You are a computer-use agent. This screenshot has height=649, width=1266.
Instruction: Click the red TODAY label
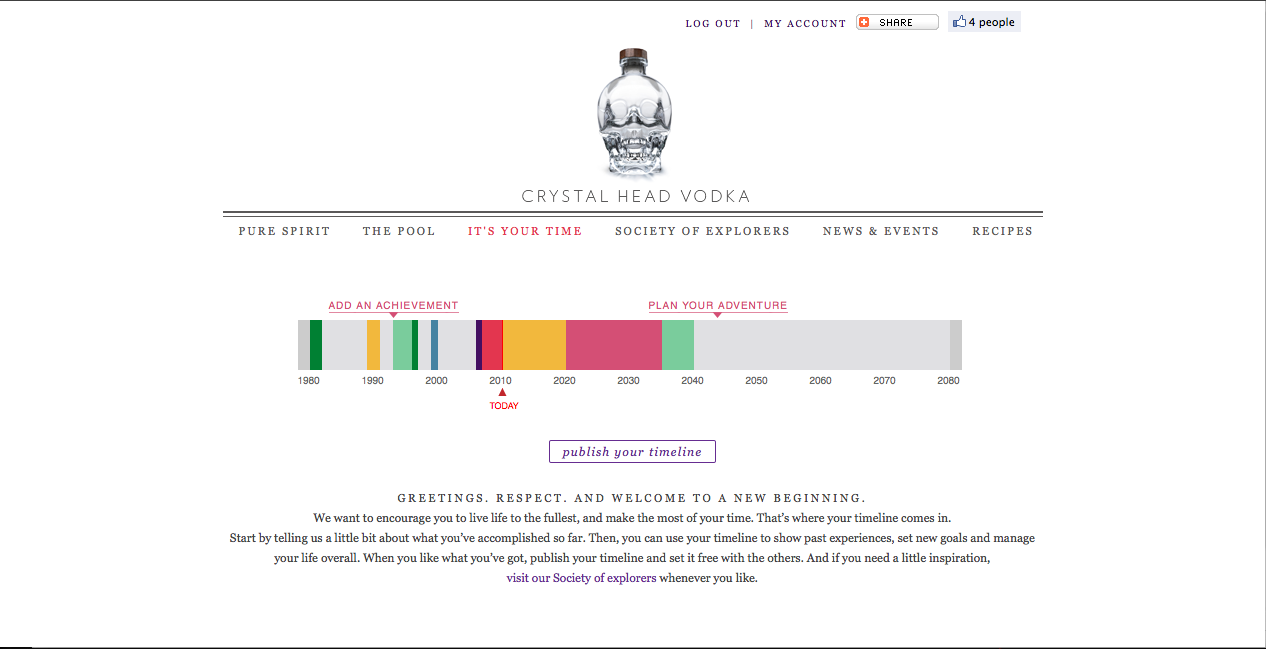tap(504, 406)
